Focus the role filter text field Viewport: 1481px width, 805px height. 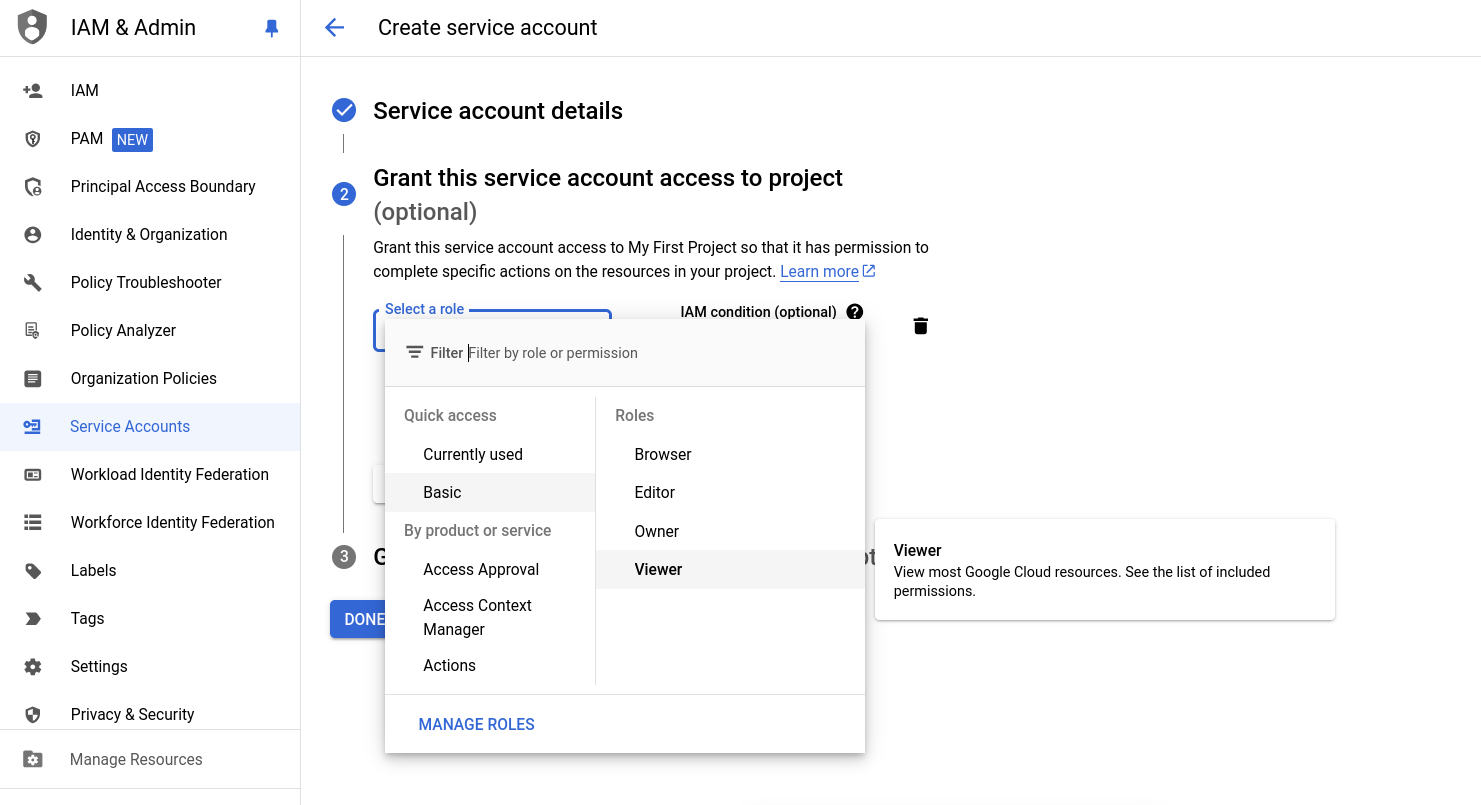point(658,353)
